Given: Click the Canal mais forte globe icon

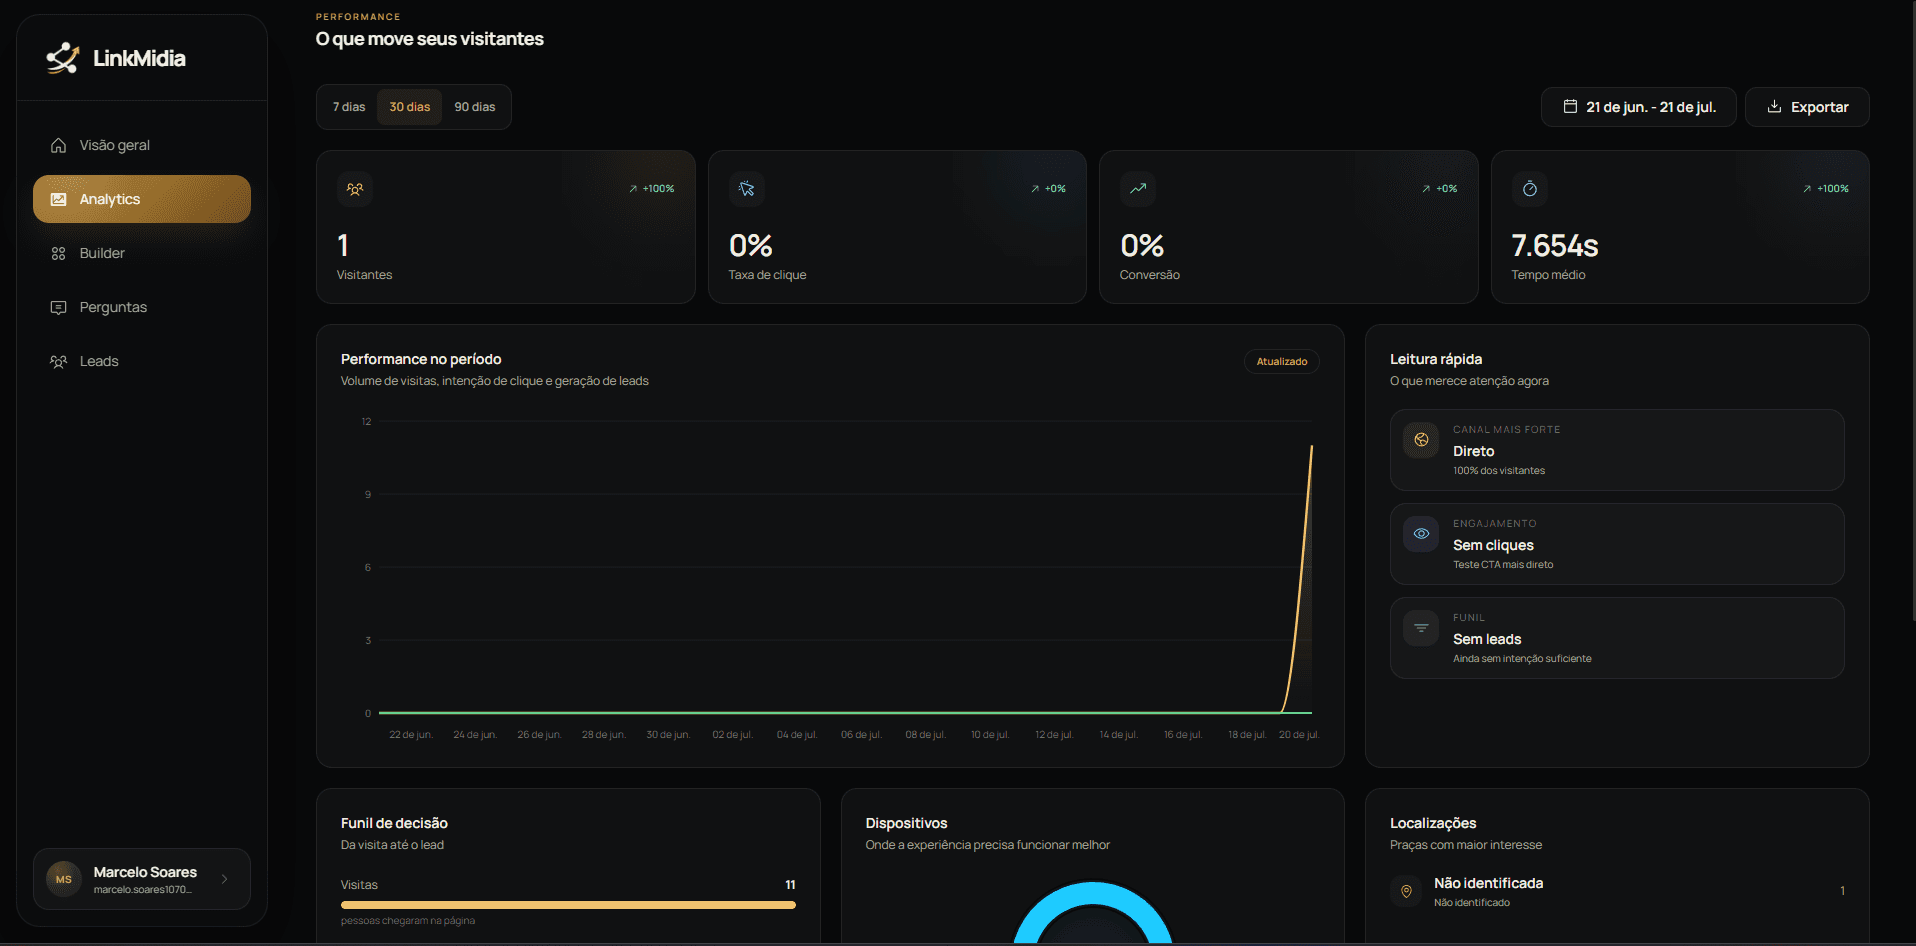Looking at the screenshot, I should 1421,440.
